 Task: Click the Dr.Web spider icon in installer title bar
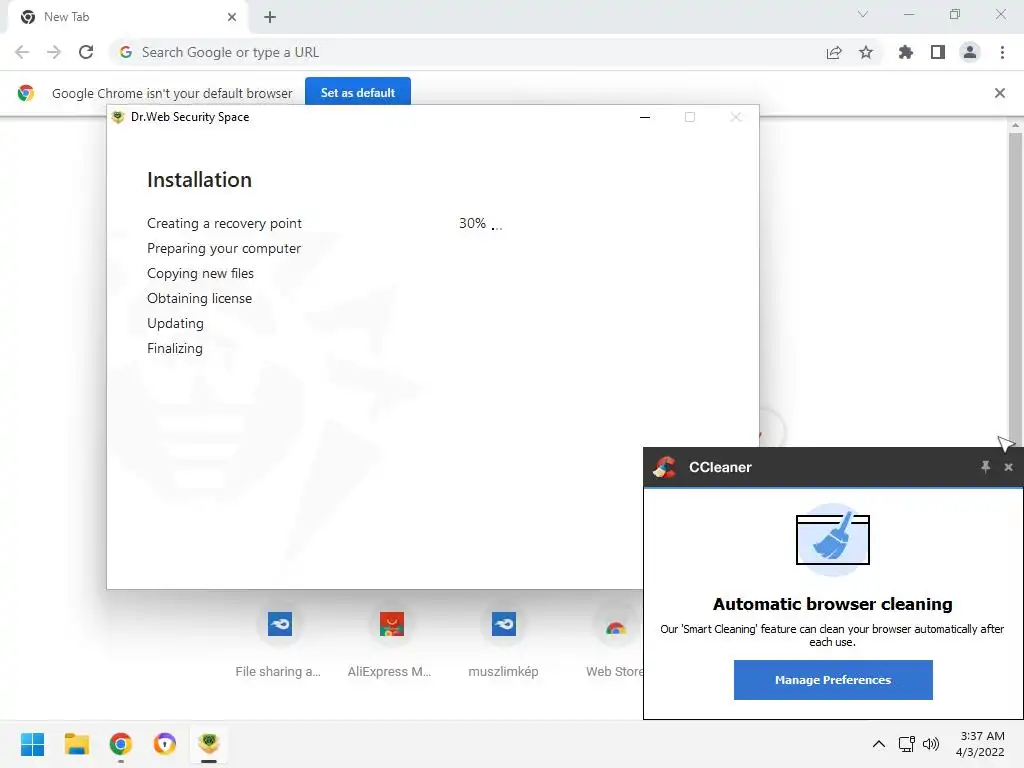click(118, 117)
